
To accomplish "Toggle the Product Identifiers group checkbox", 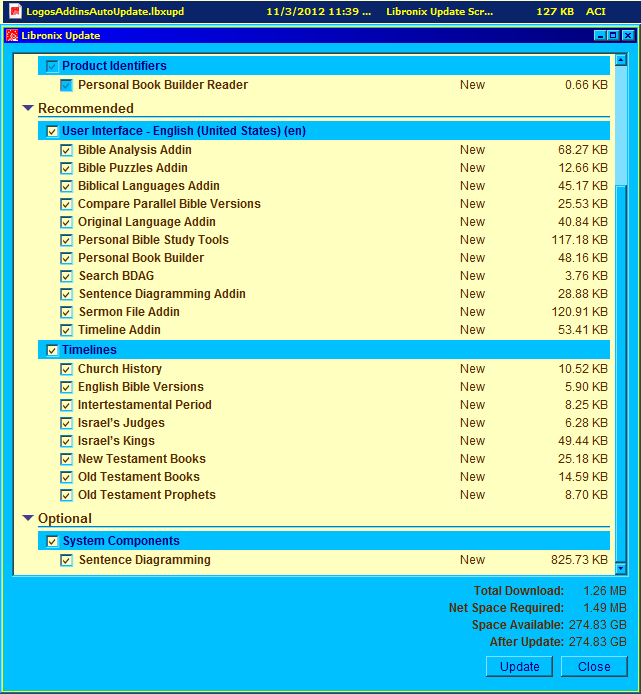I will (52, 66).
